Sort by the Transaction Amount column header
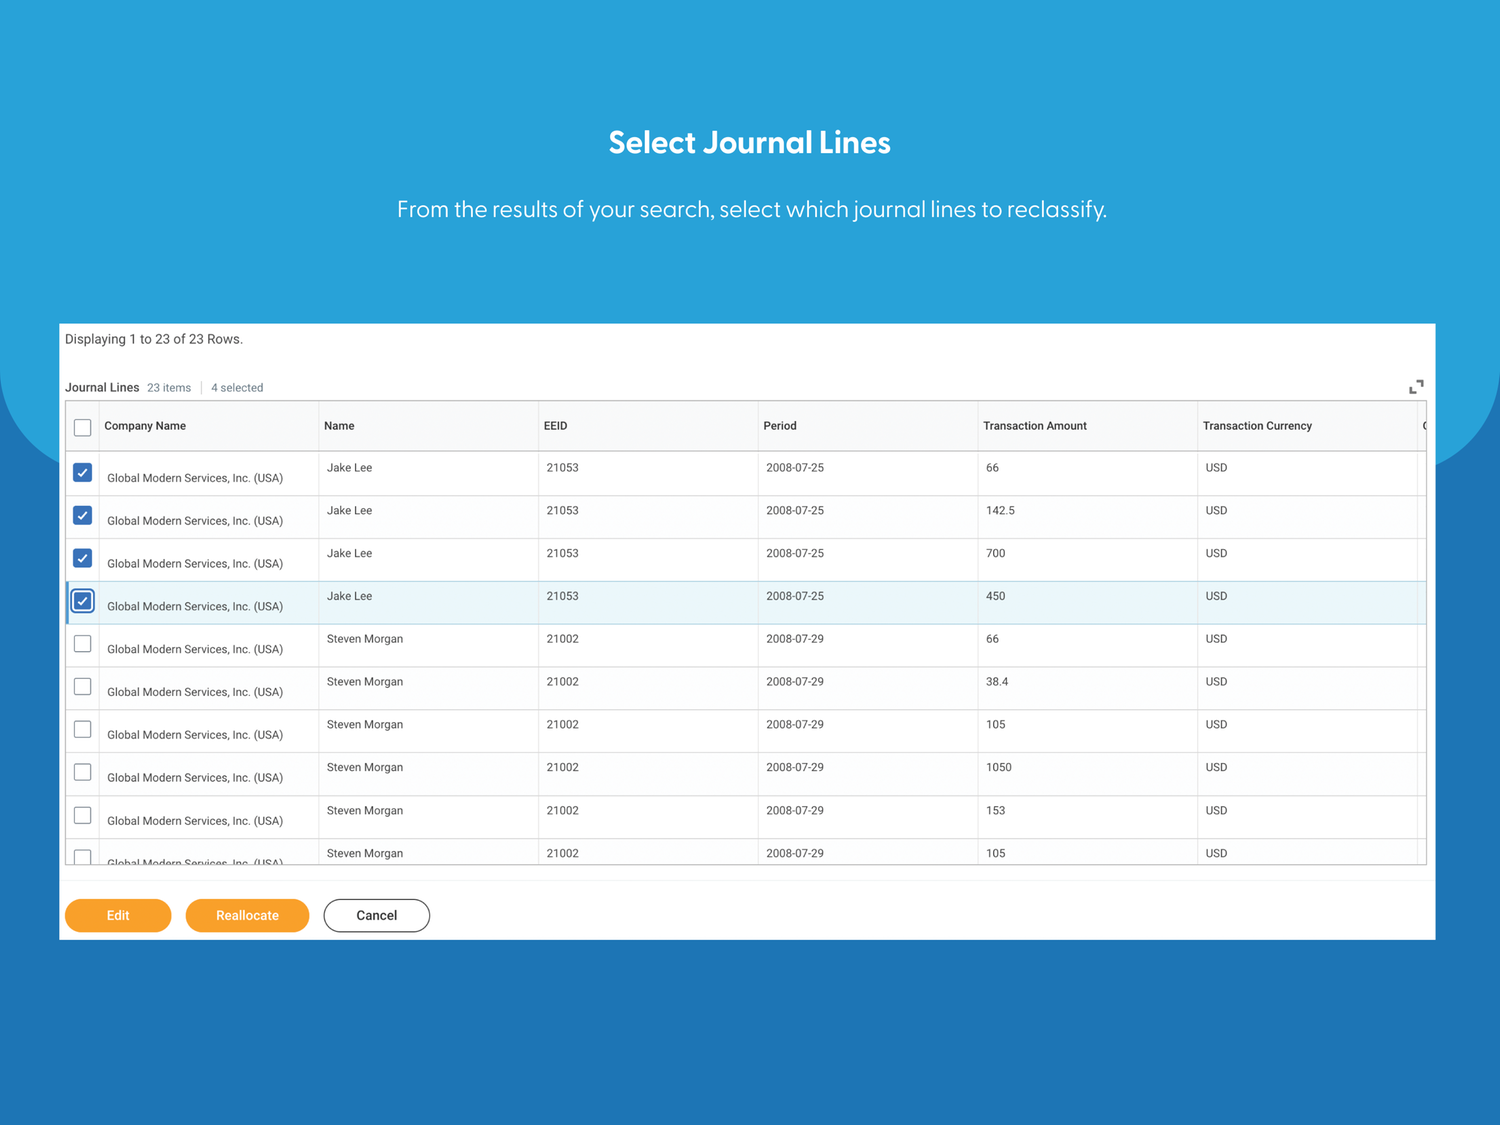 click(1035, 425)
